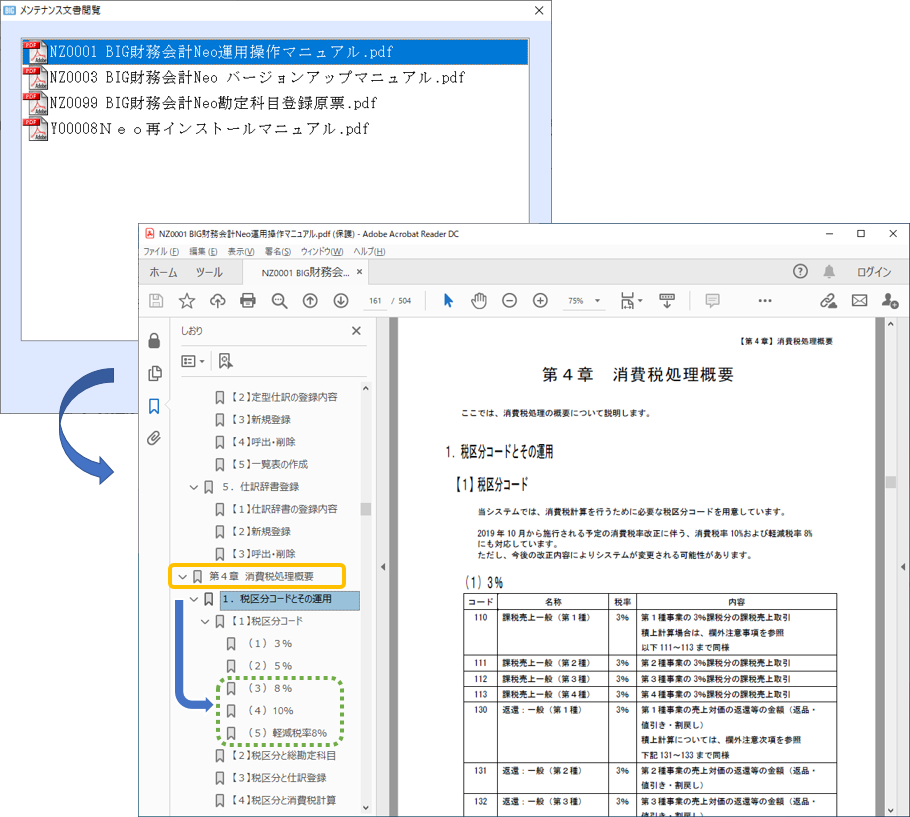
Task: Open bookmark （５）軽減税率8％
Action: (287, 733)
